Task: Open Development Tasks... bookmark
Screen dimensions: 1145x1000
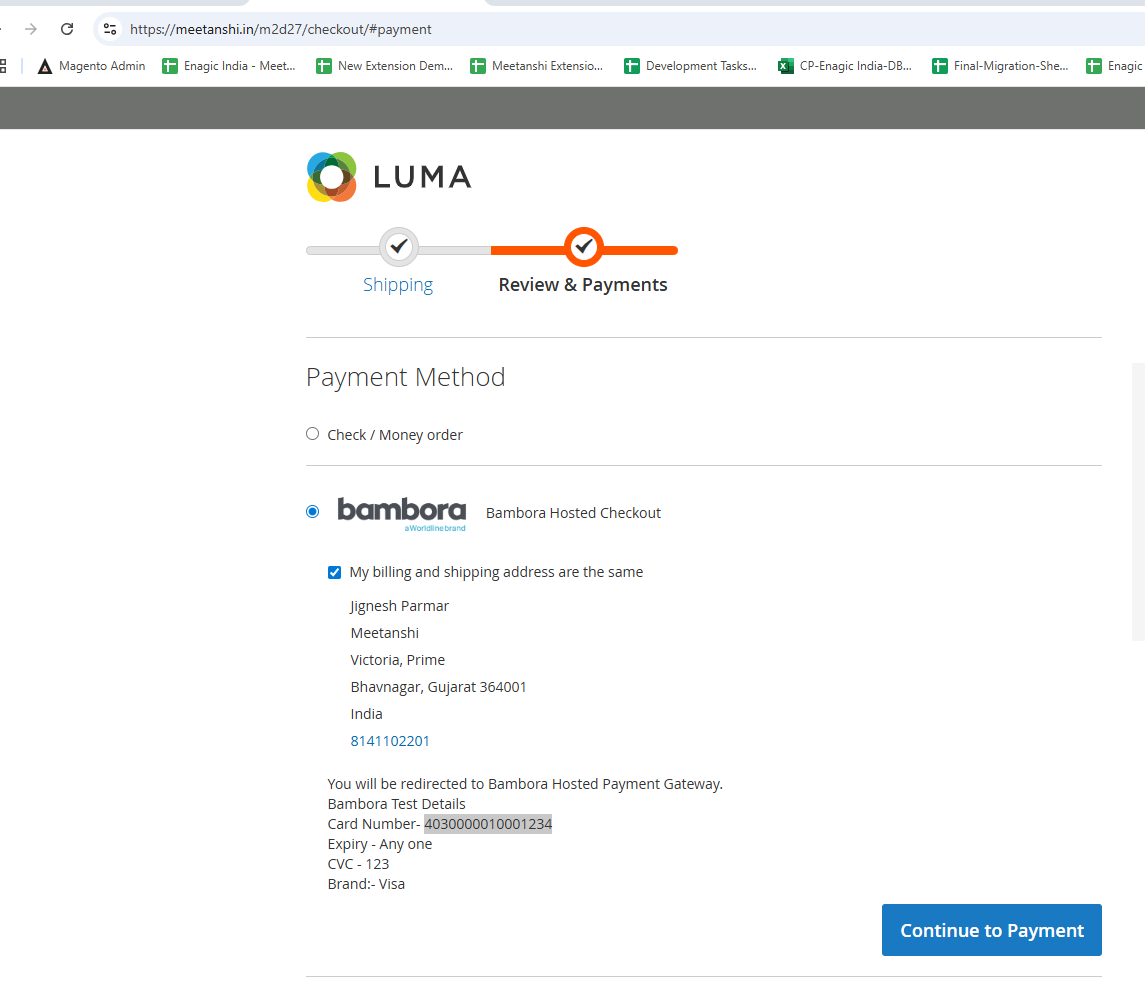Action: click(x=691, y=66)
